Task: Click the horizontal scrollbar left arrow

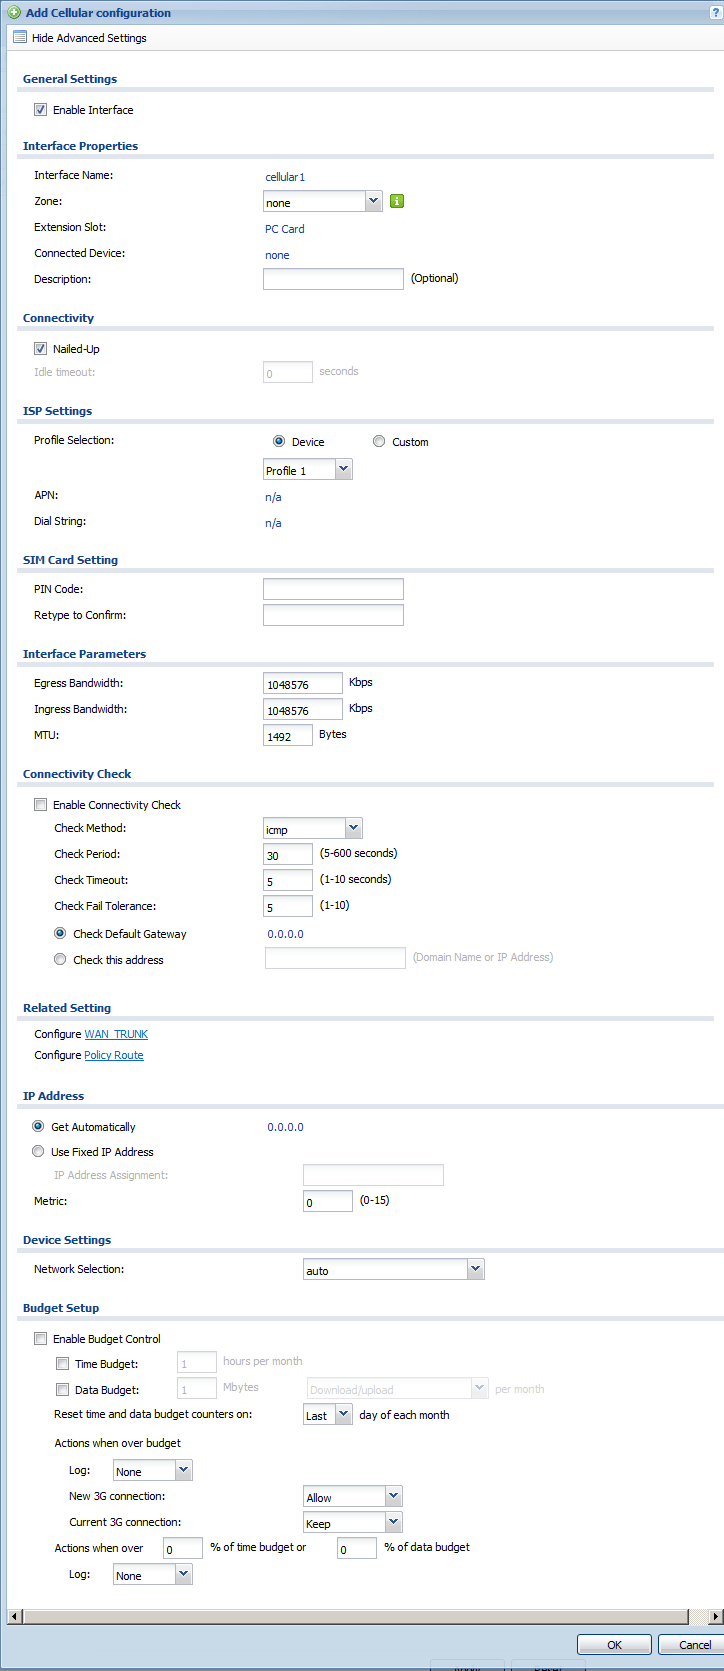Action: pos(13,1617)
